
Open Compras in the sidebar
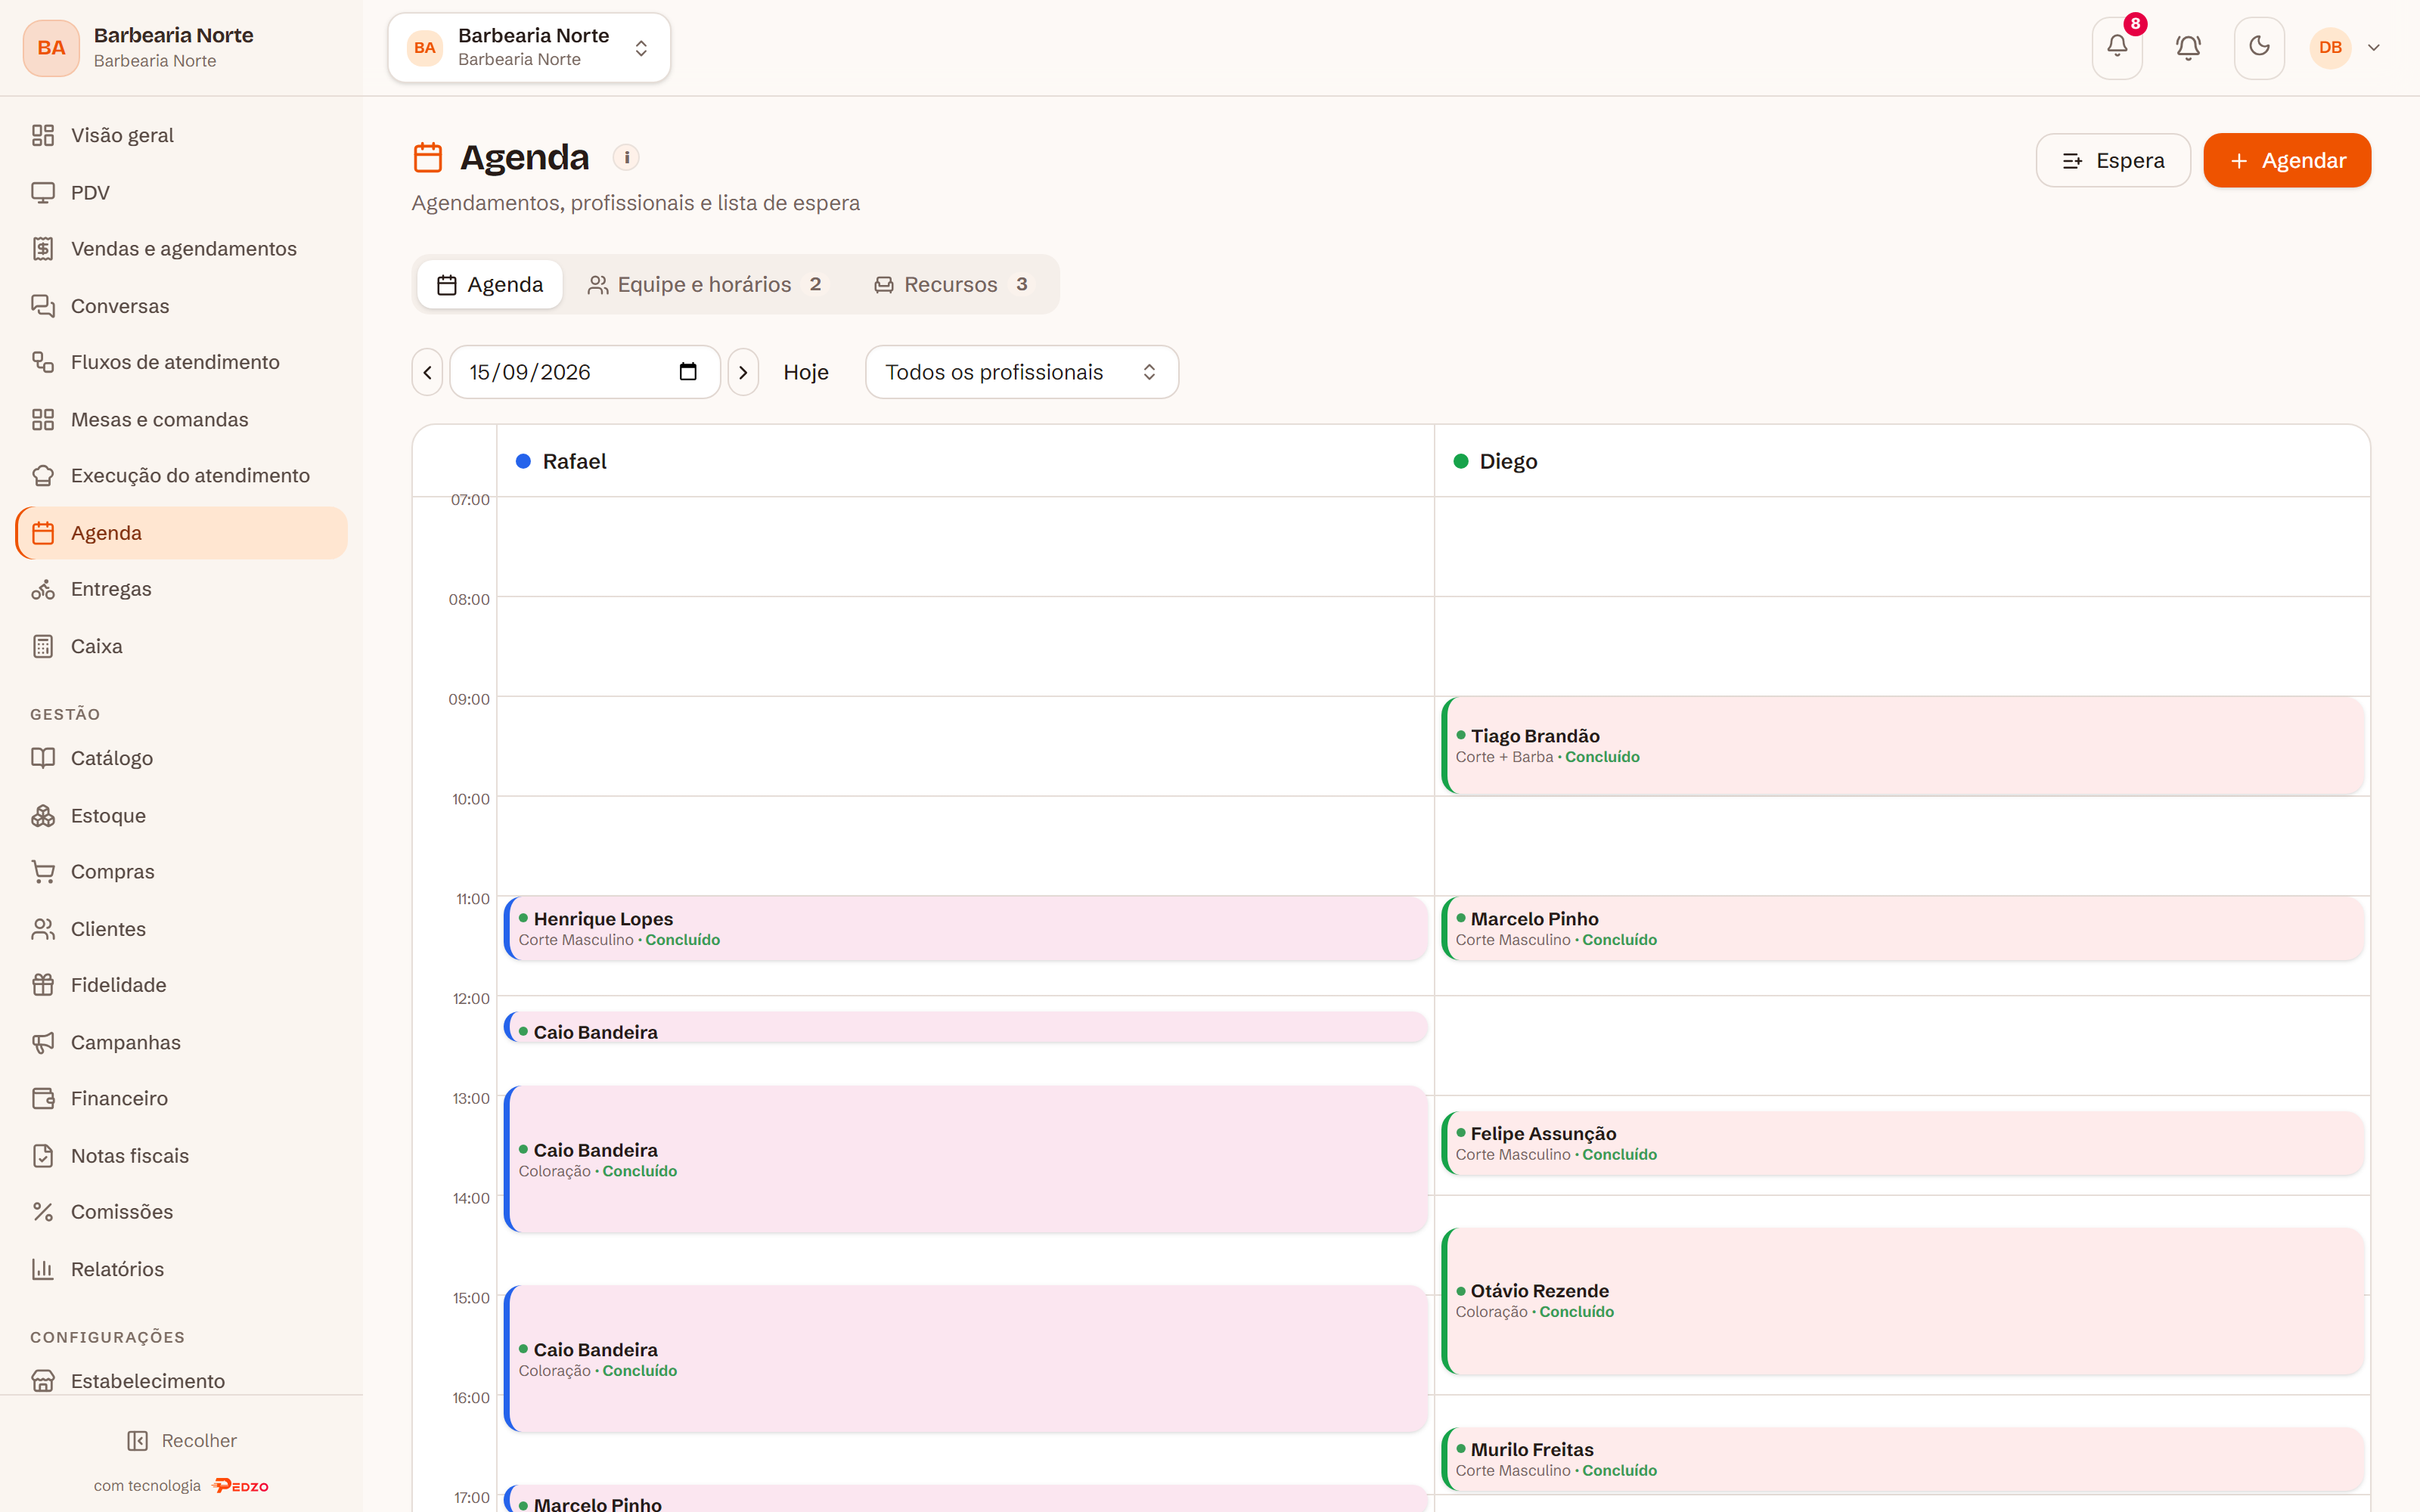pos(181,872)
